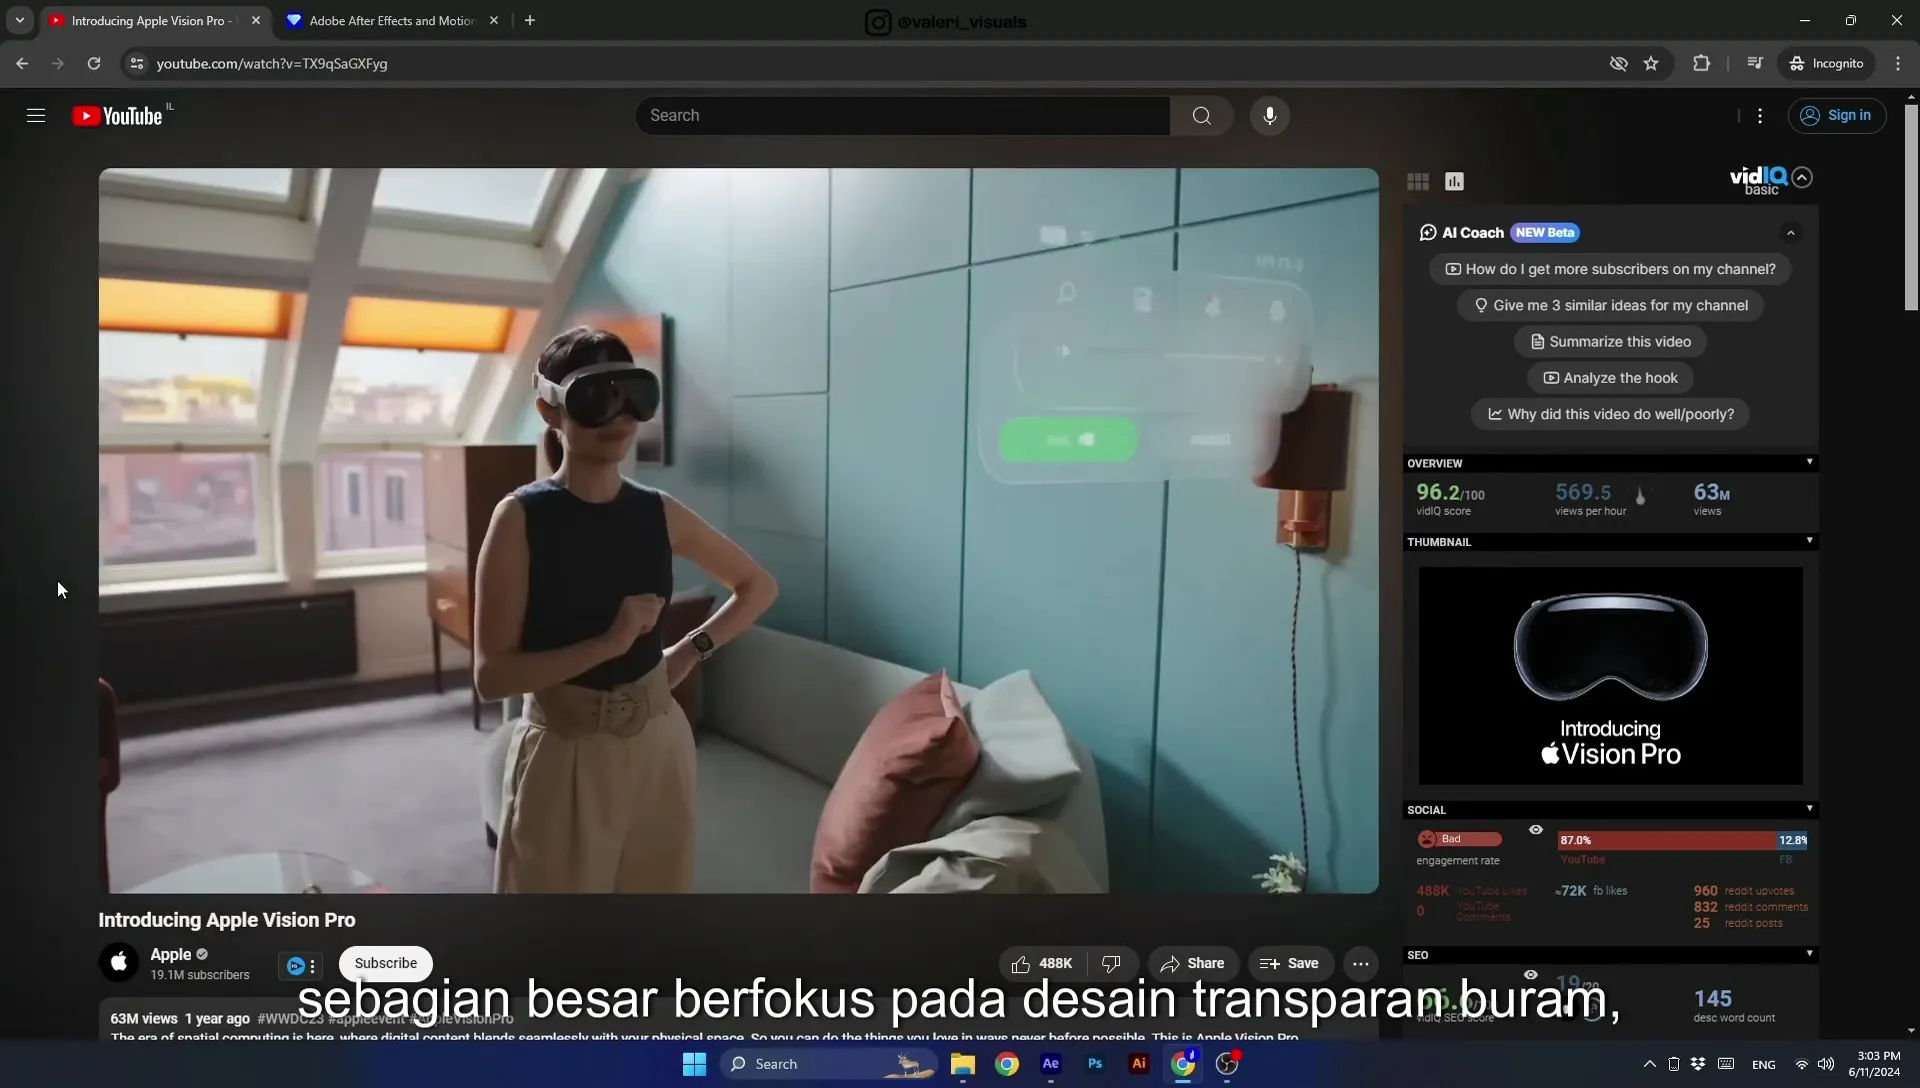Collapse the Thumbnail section
The width and height of the screenshot is (1920, 1088).
(1809, 541)
